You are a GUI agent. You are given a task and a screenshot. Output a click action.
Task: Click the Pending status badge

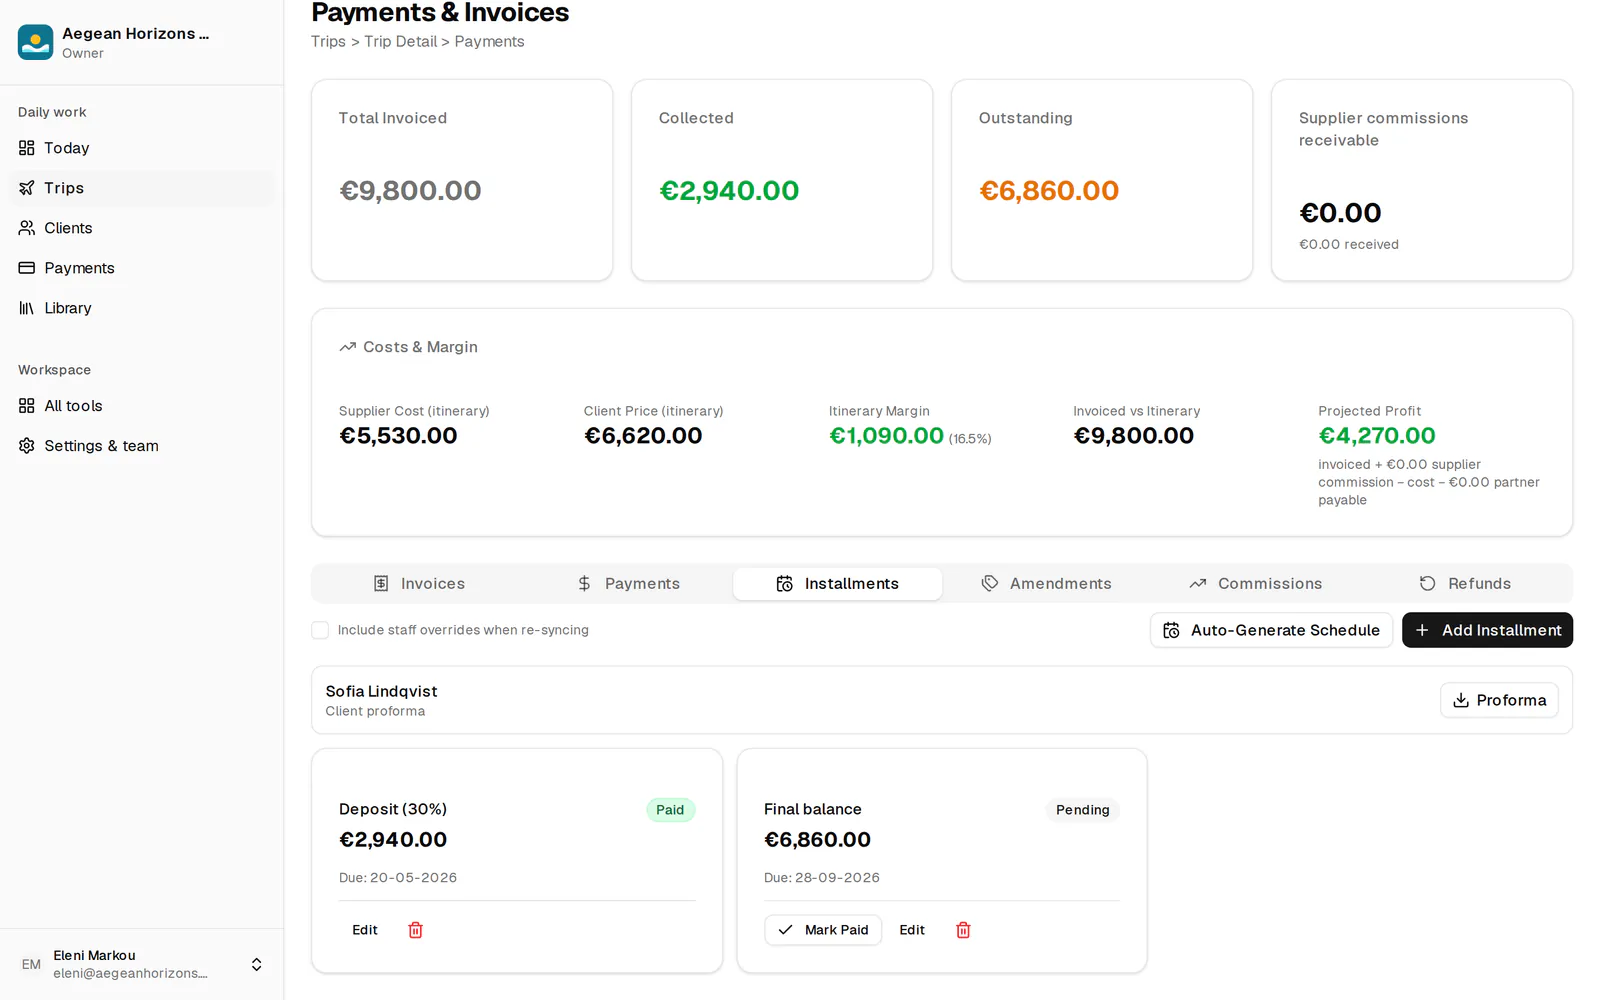click(x=1083, y=810)
